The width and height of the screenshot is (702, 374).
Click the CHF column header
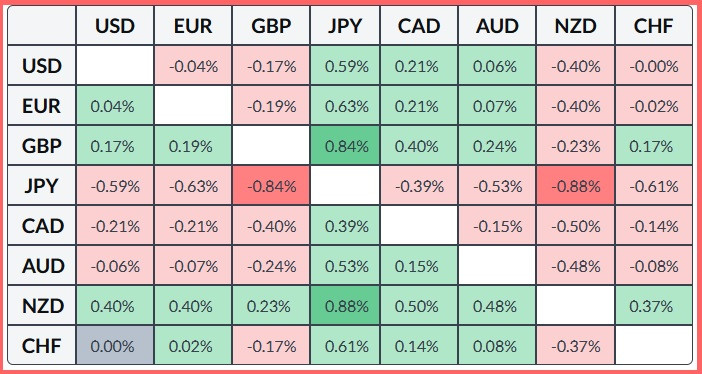(x=654, y=26)
